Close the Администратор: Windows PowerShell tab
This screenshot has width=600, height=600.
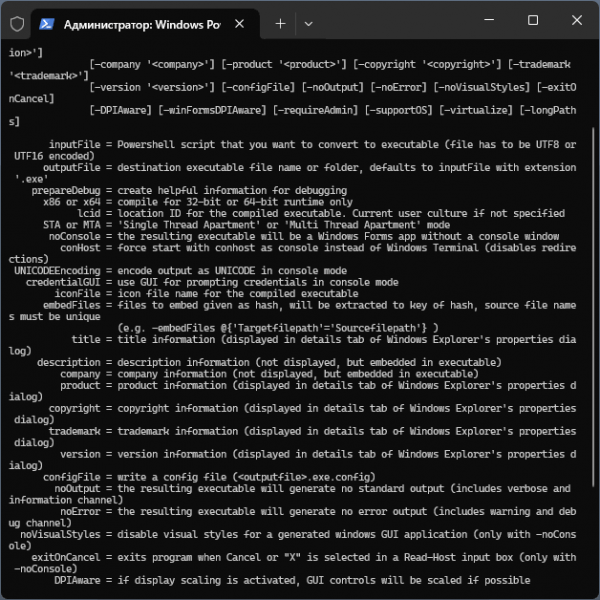240,24
